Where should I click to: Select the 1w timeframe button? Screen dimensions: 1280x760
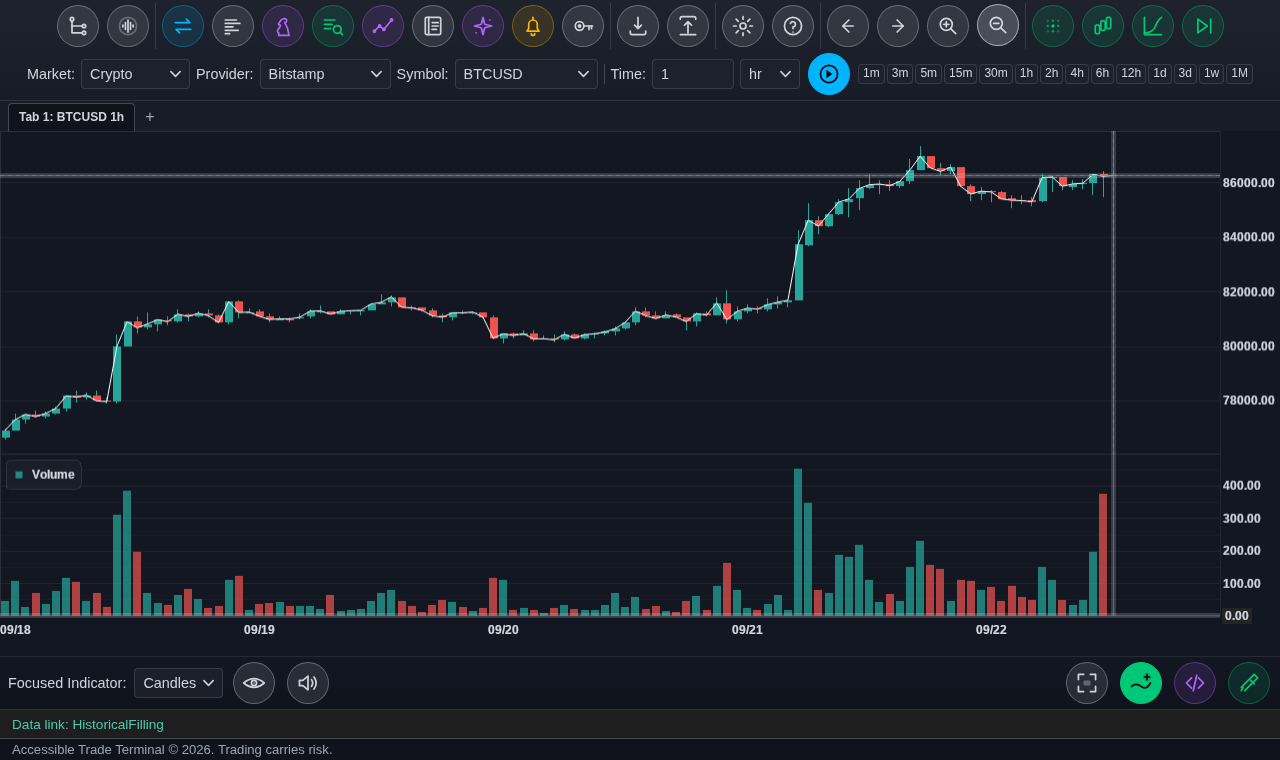[x=1211, y=73]
